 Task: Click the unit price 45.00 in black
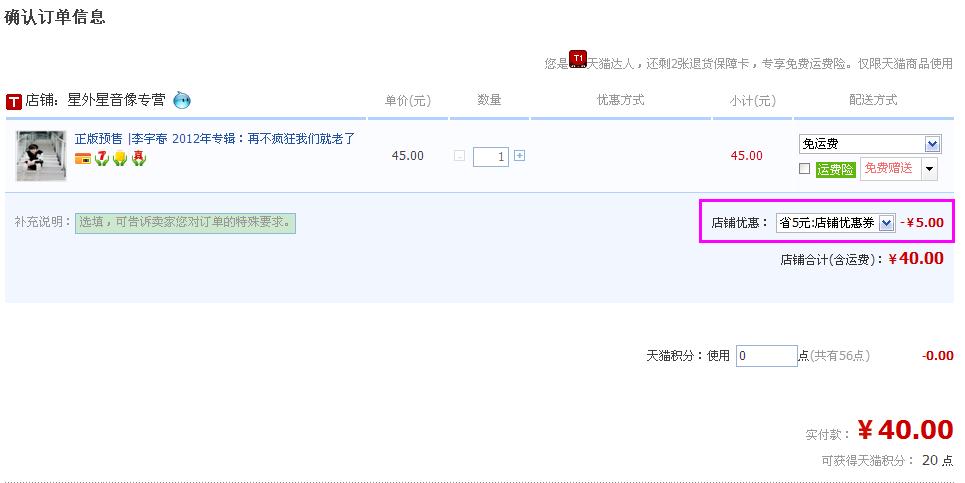407,156
